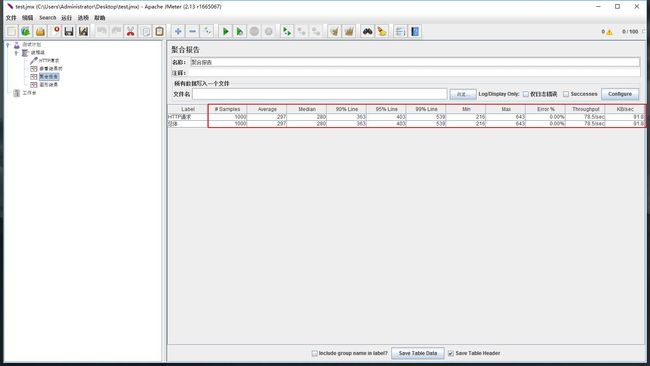
Task: Clear results with single broom icon
Action: tap(334, 32)
